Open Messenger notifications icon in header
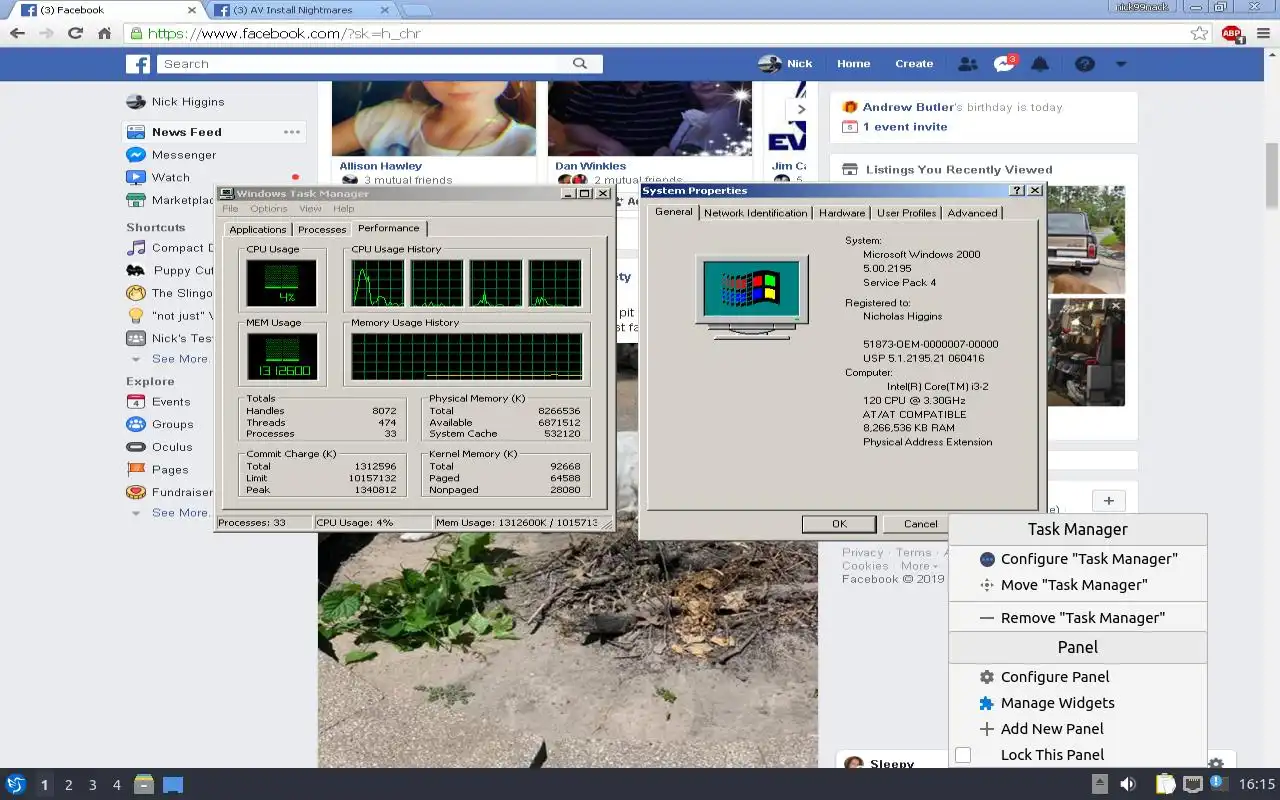Viewport: 1280px width, 800px height. click(x=1004, y=64)
